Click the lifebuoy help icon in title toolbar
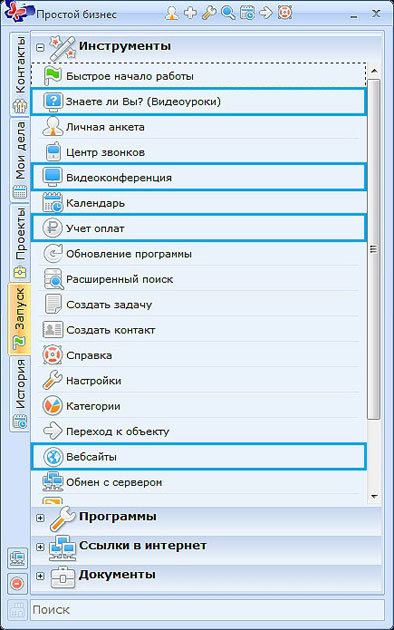Screen dimensions: 394x630 [x=284, y=13]
